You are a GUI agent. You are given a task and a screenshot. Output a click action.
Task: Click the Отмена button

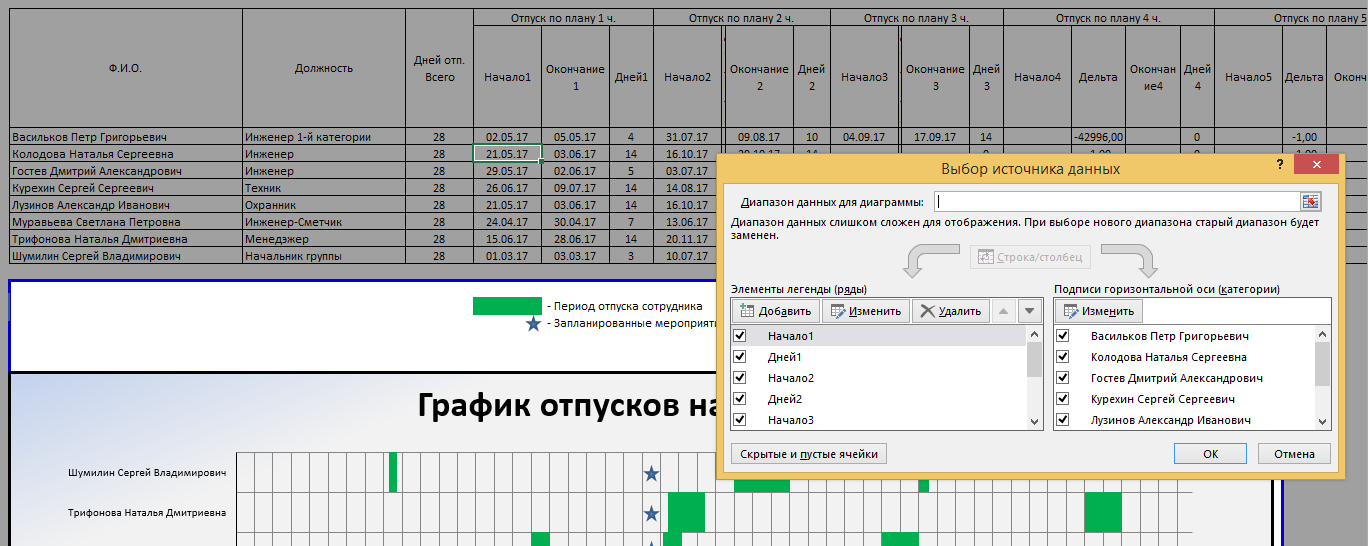coord(1293,454)
